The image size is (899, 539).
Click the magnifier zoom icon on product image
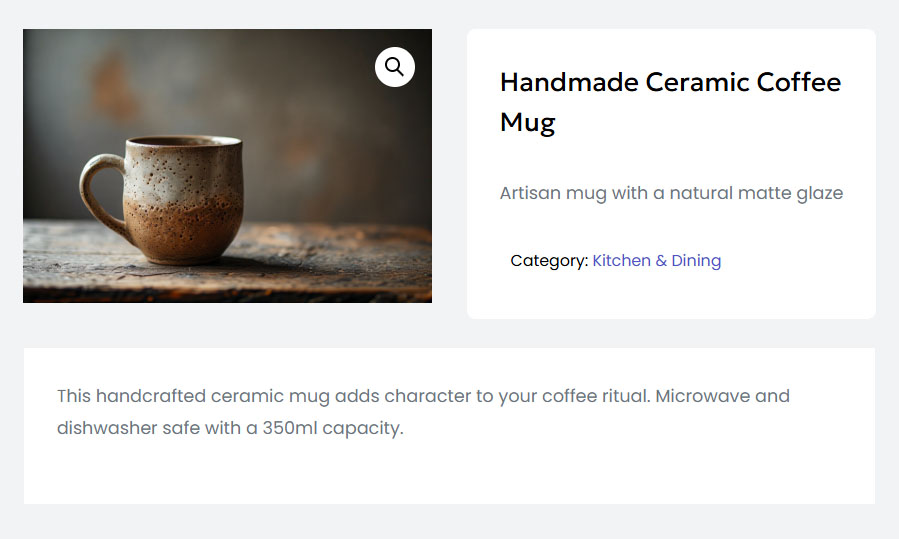click(395, 67)
